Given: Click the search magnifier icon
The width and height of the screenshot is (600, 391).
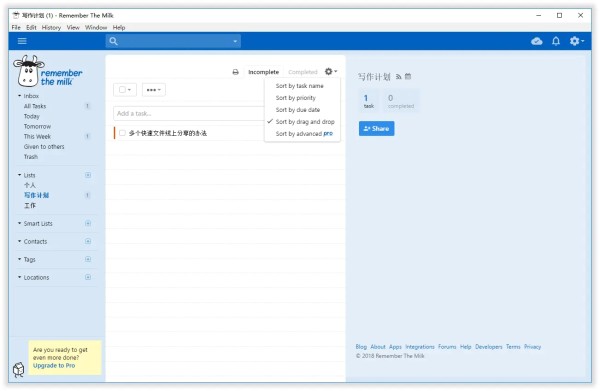Looking at the screenshot, I should [x=113, y=41].
